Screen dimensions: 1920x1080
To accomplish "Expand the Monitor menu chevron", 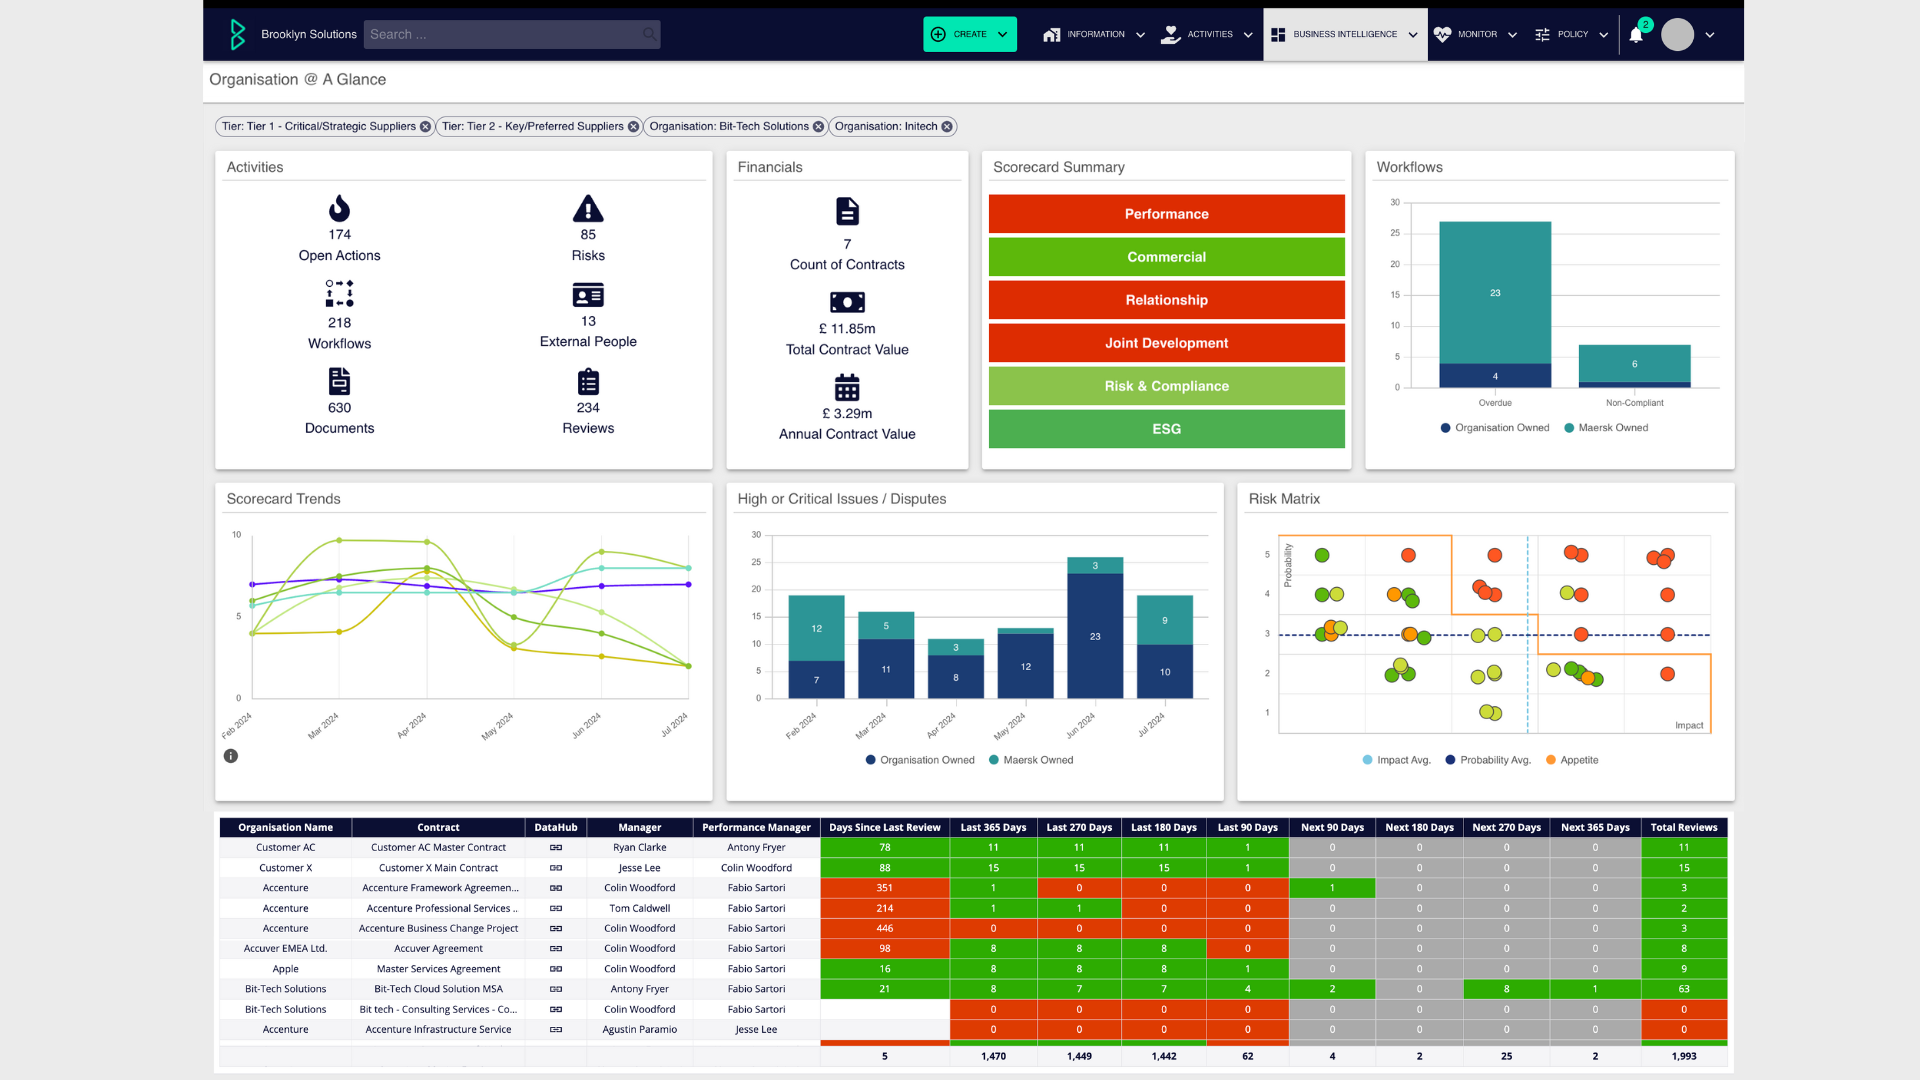I will (x=1512, y=35).
